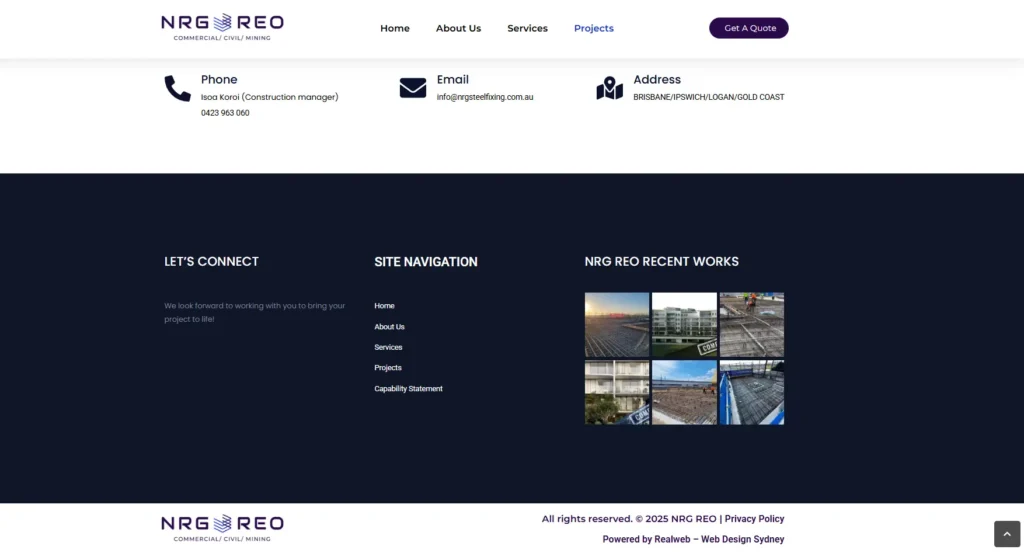Click About Us in footer site navigation
The image size is (1024, 553).
point(389,327)
